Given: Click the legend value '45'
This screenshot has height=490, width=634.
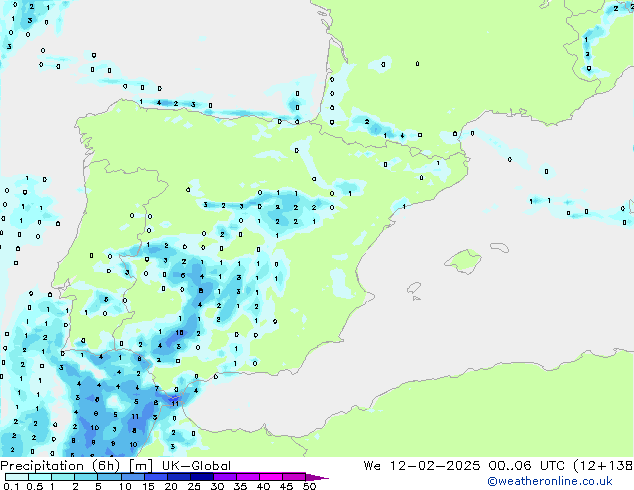Looking at the screenshot, I should [x=286, y=486].
